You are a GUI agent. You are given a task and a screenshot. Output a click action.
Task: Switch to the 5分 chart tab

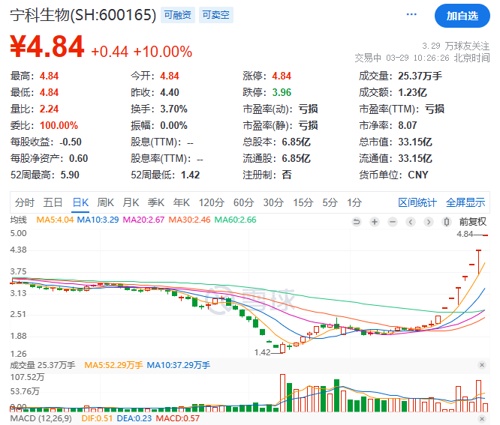(330, 202)
